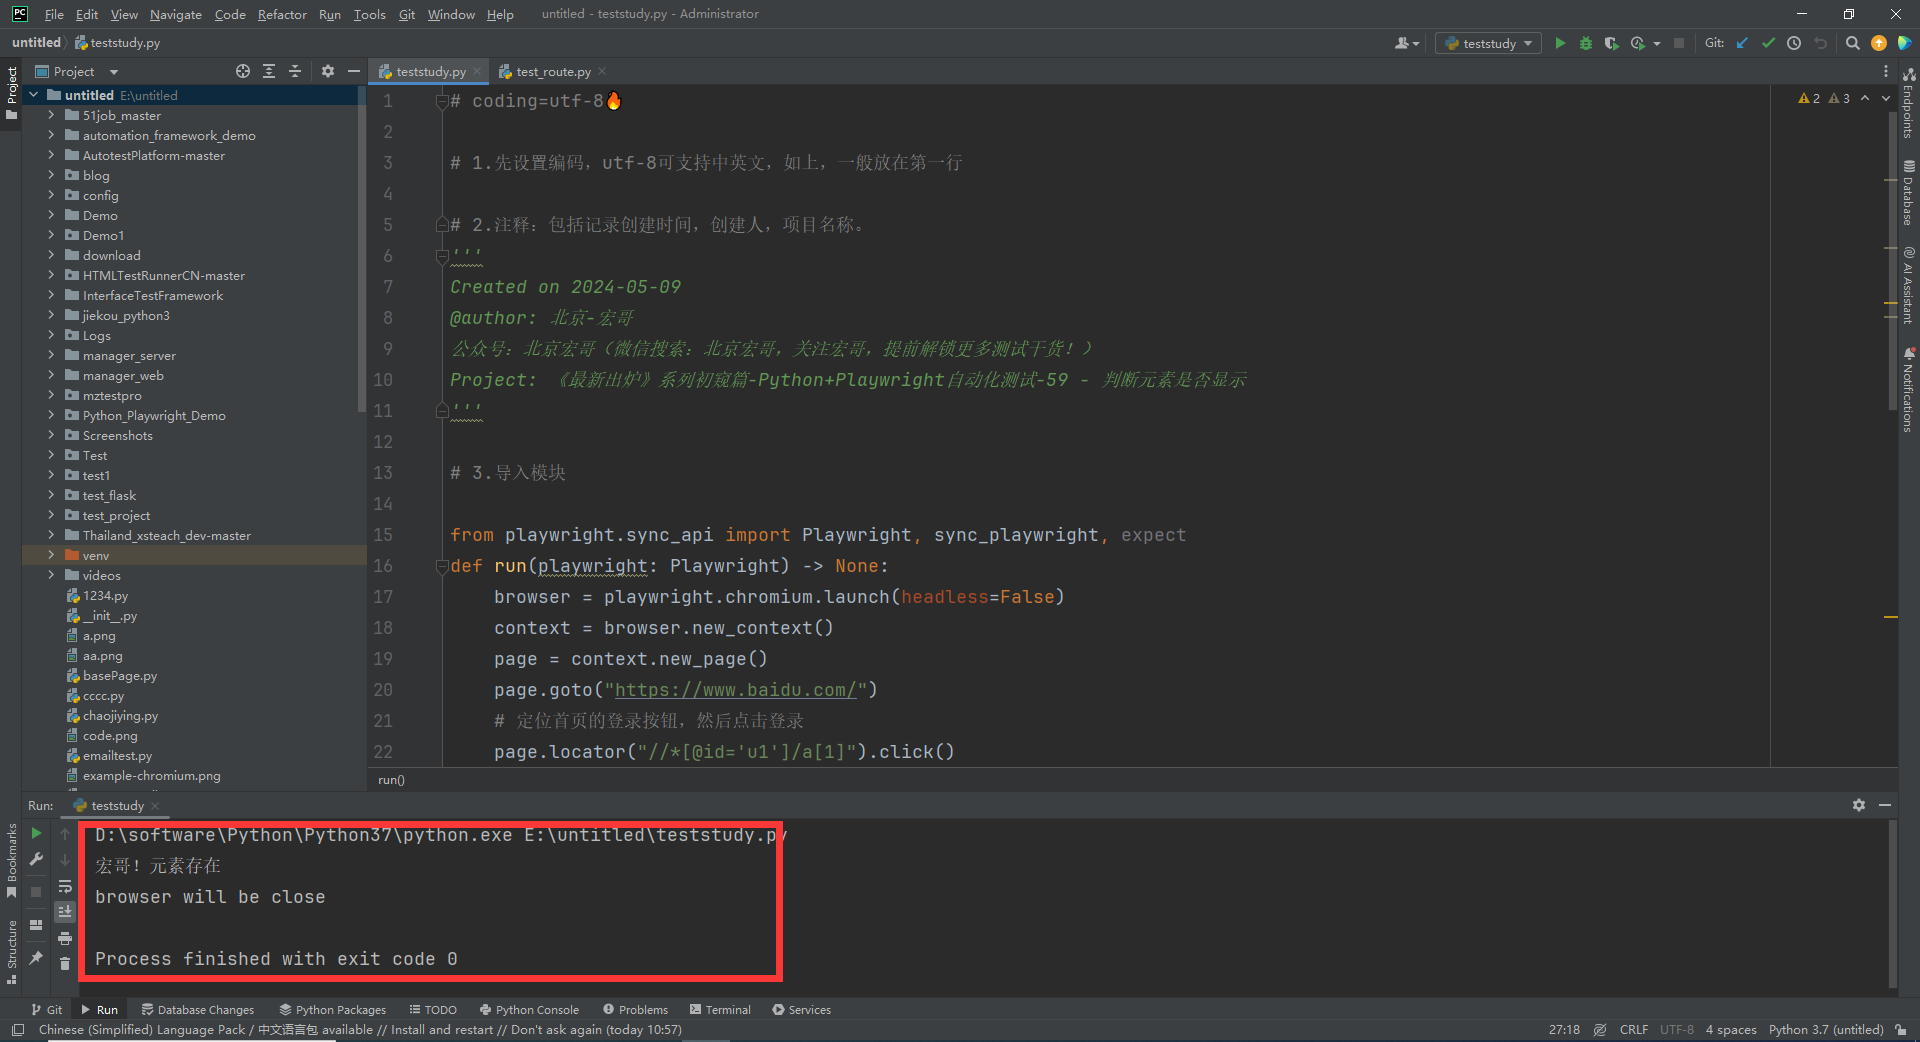Click CRLF line separator in status bar

[x=1634, y=1030]
